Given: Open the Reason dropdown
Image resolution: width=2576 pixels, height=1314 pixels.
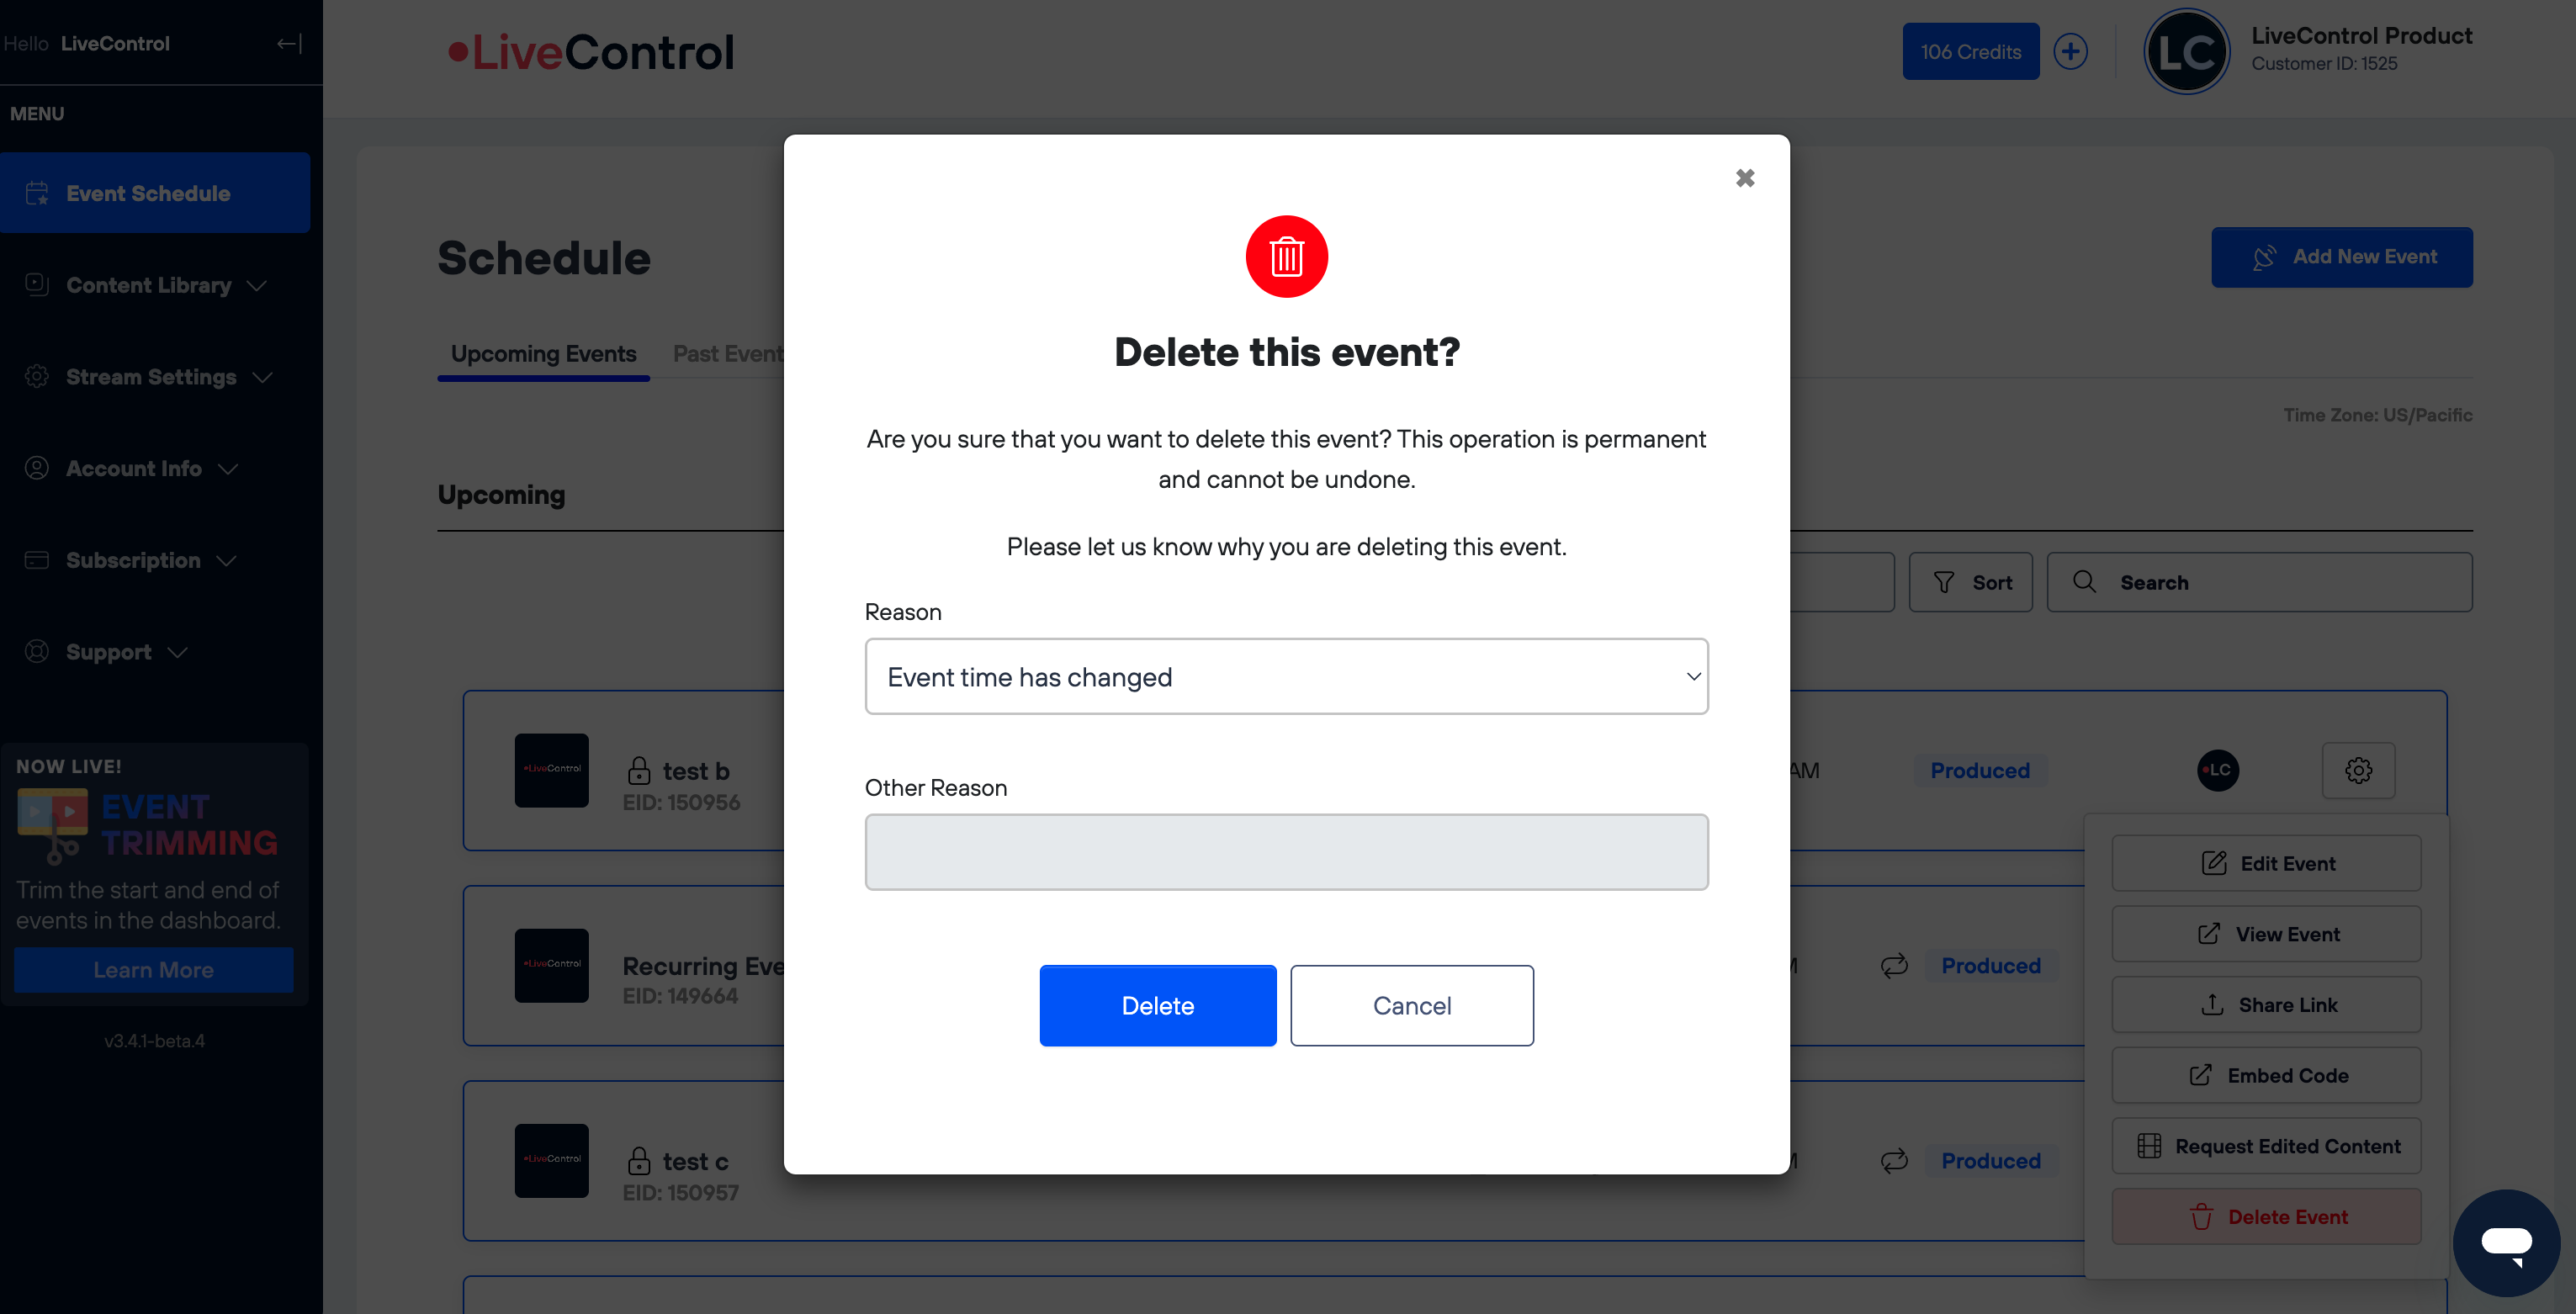Looking at the screenshot, I should click(1286, 677).
